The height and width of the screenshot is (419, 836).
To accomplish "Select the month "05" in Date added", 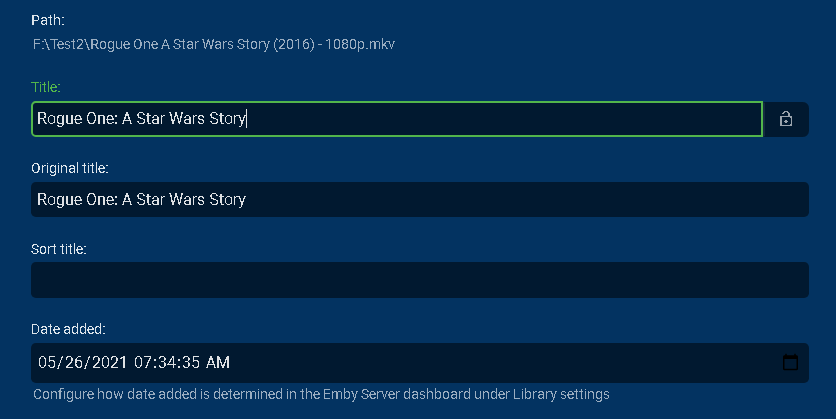I will click(x=47, y=363).
